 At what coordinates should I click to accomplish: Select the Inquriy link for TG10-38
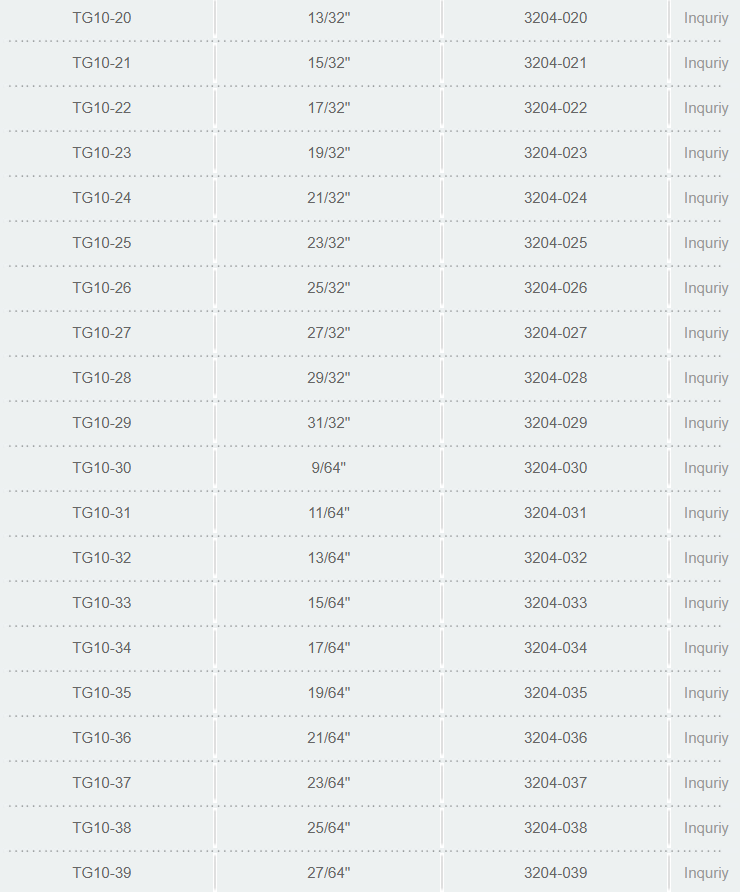pos(705,828)
